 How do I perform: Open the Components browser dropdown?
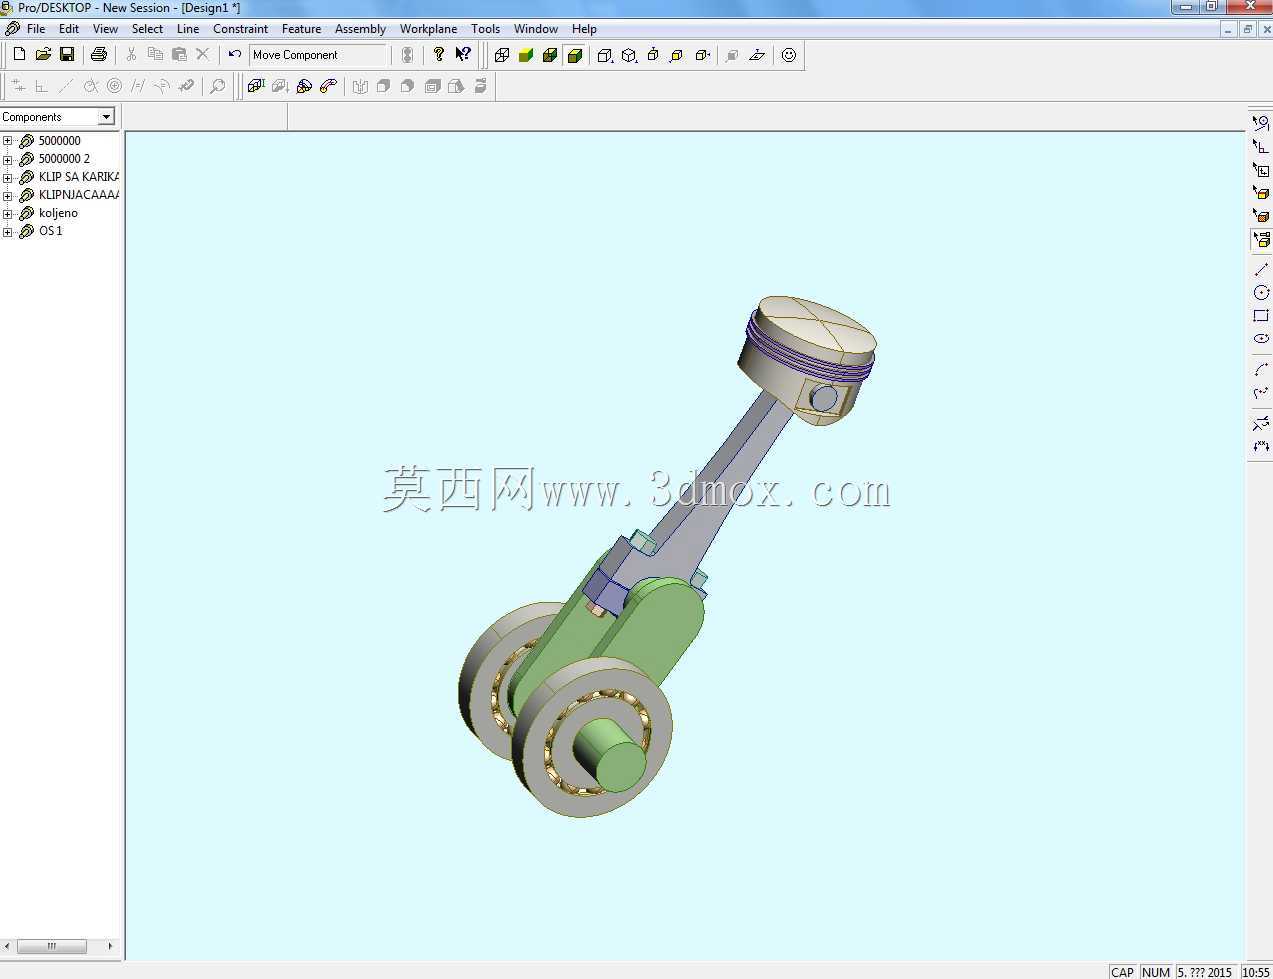click(106, 117)
